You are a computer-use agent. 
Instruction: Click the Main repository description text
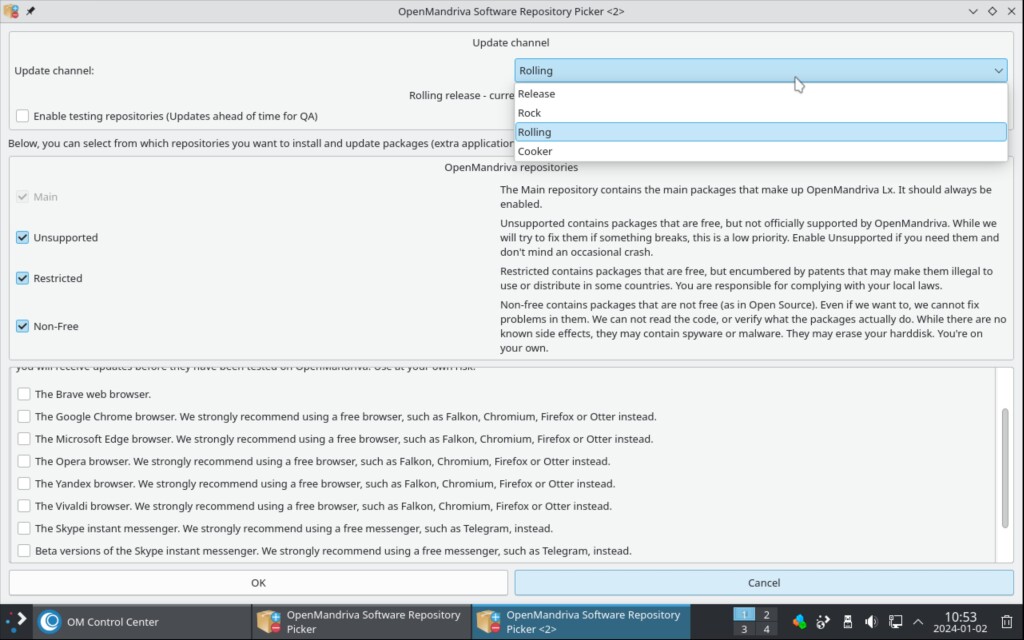pos(746,197)
